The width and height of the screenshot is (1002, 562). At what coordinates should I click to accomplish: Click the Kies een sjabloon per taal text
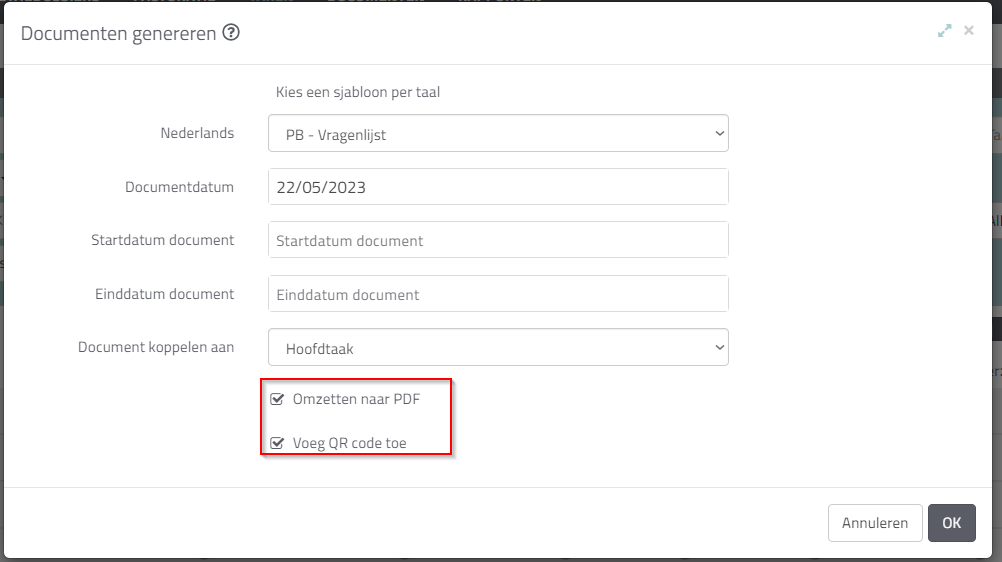(x=357, y=92)
